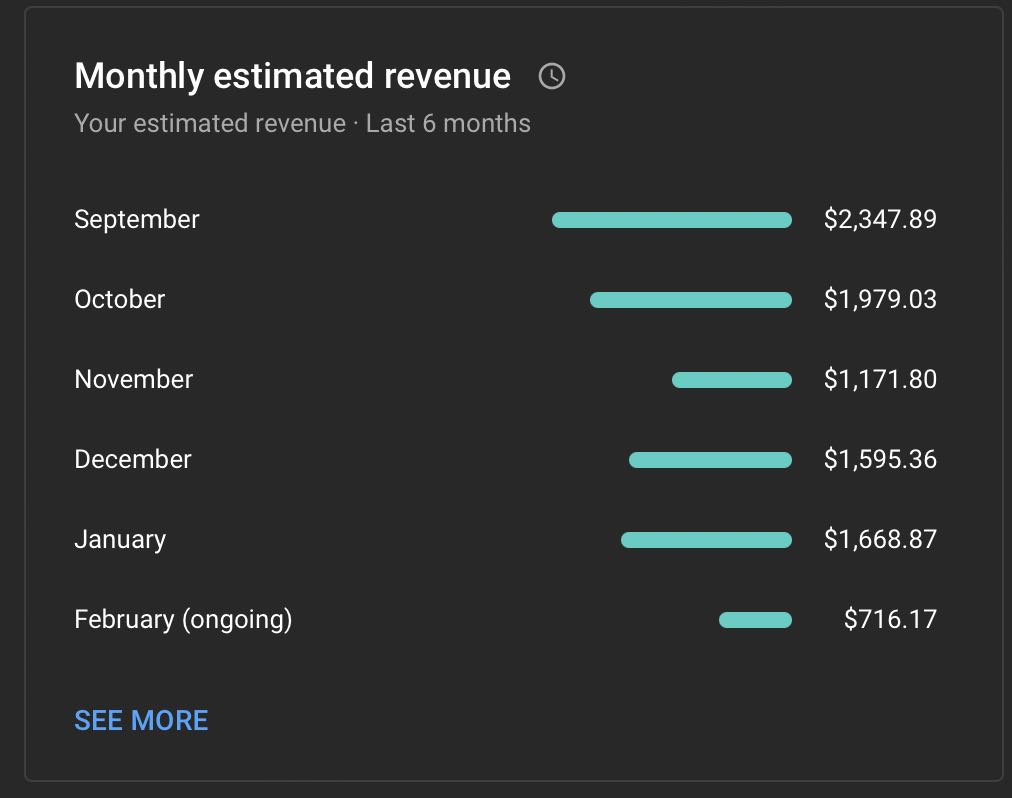Select the January revenue bar
The width and height of the screenshot is (1012, 798).
(706, 540)
